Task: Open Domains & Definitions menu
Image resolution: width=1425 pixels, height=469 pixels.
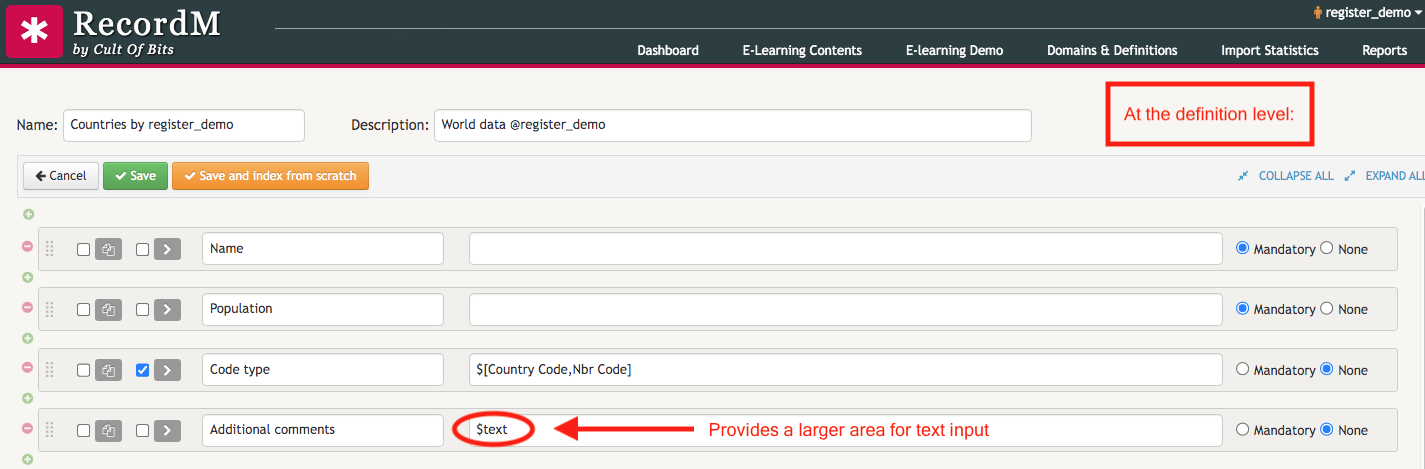Action: [1112, 50]
